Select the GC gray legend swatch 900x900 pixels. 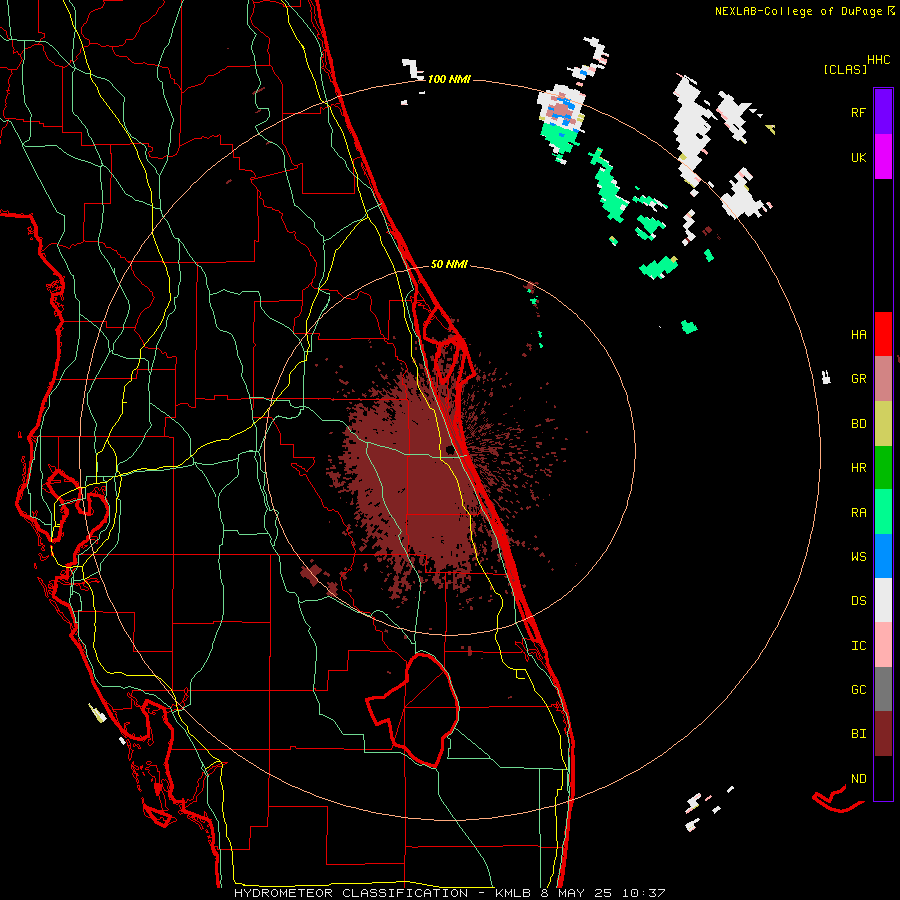pos(883,689)
